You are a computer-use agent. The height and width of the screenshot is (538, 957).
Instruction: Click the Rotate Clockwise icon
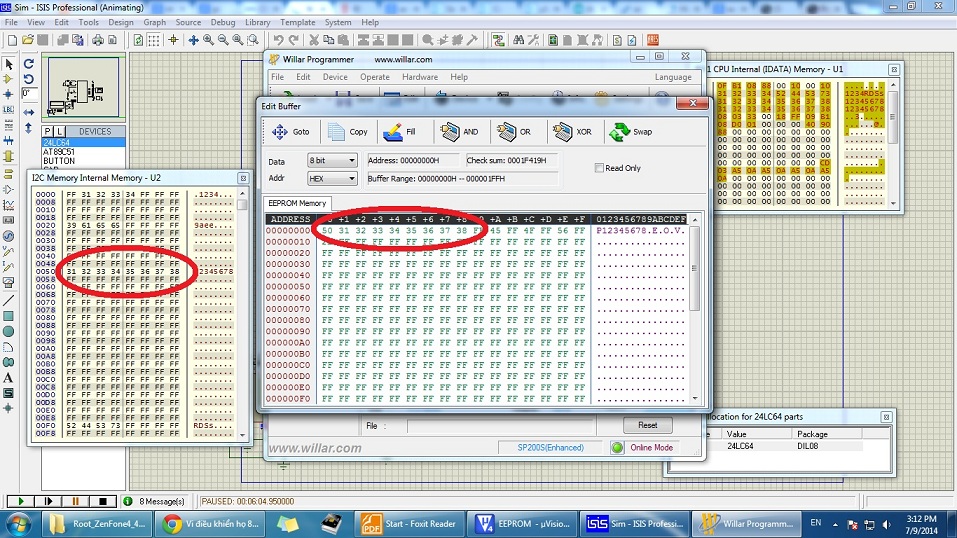coord(29,64)
